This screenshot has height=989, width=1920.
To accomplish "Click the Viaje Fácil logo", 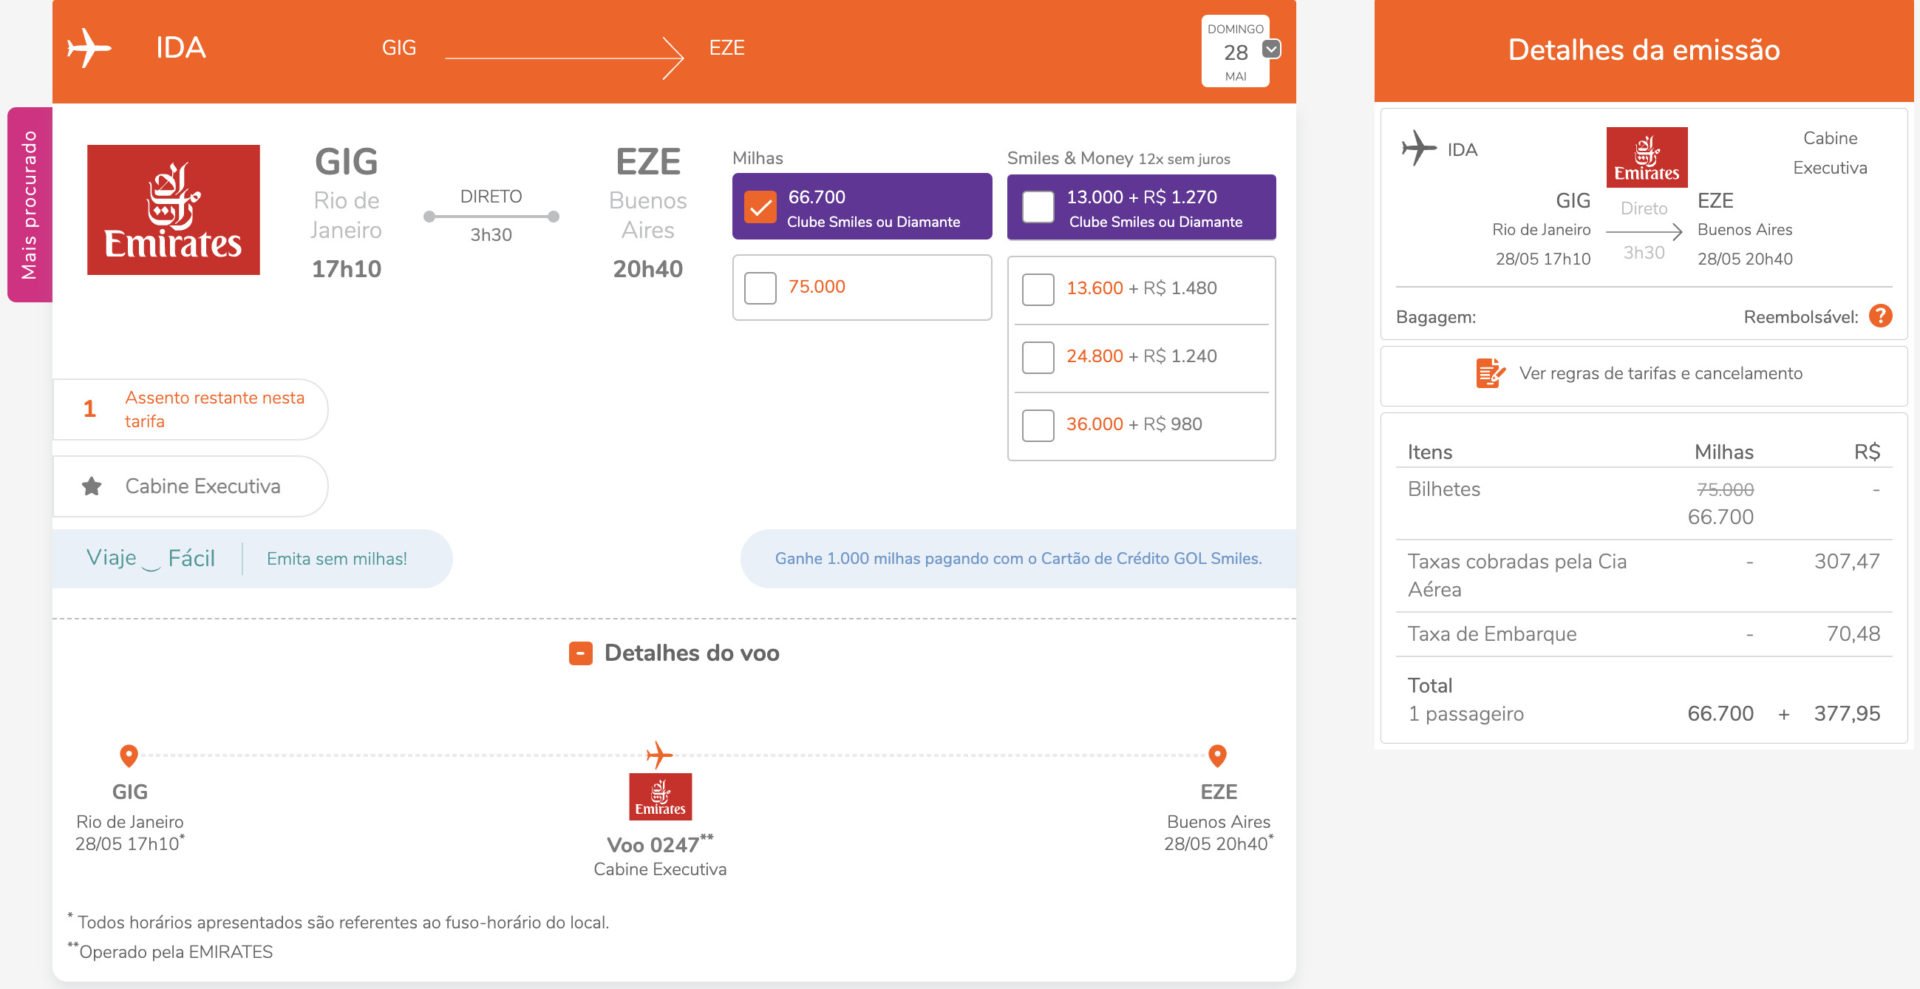I will pos(151,558).
